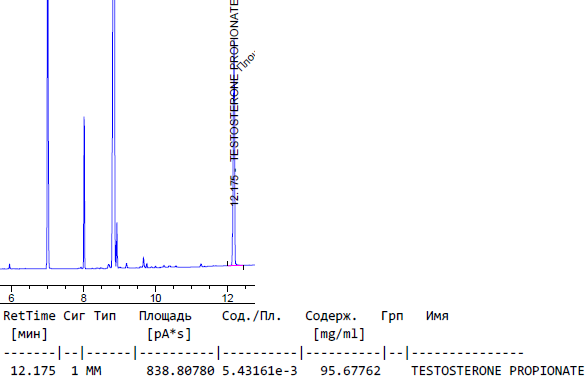This screenshot has height=388, width=588.
Task: Click the concentration value 95.67762
Action: coord(350,371)
